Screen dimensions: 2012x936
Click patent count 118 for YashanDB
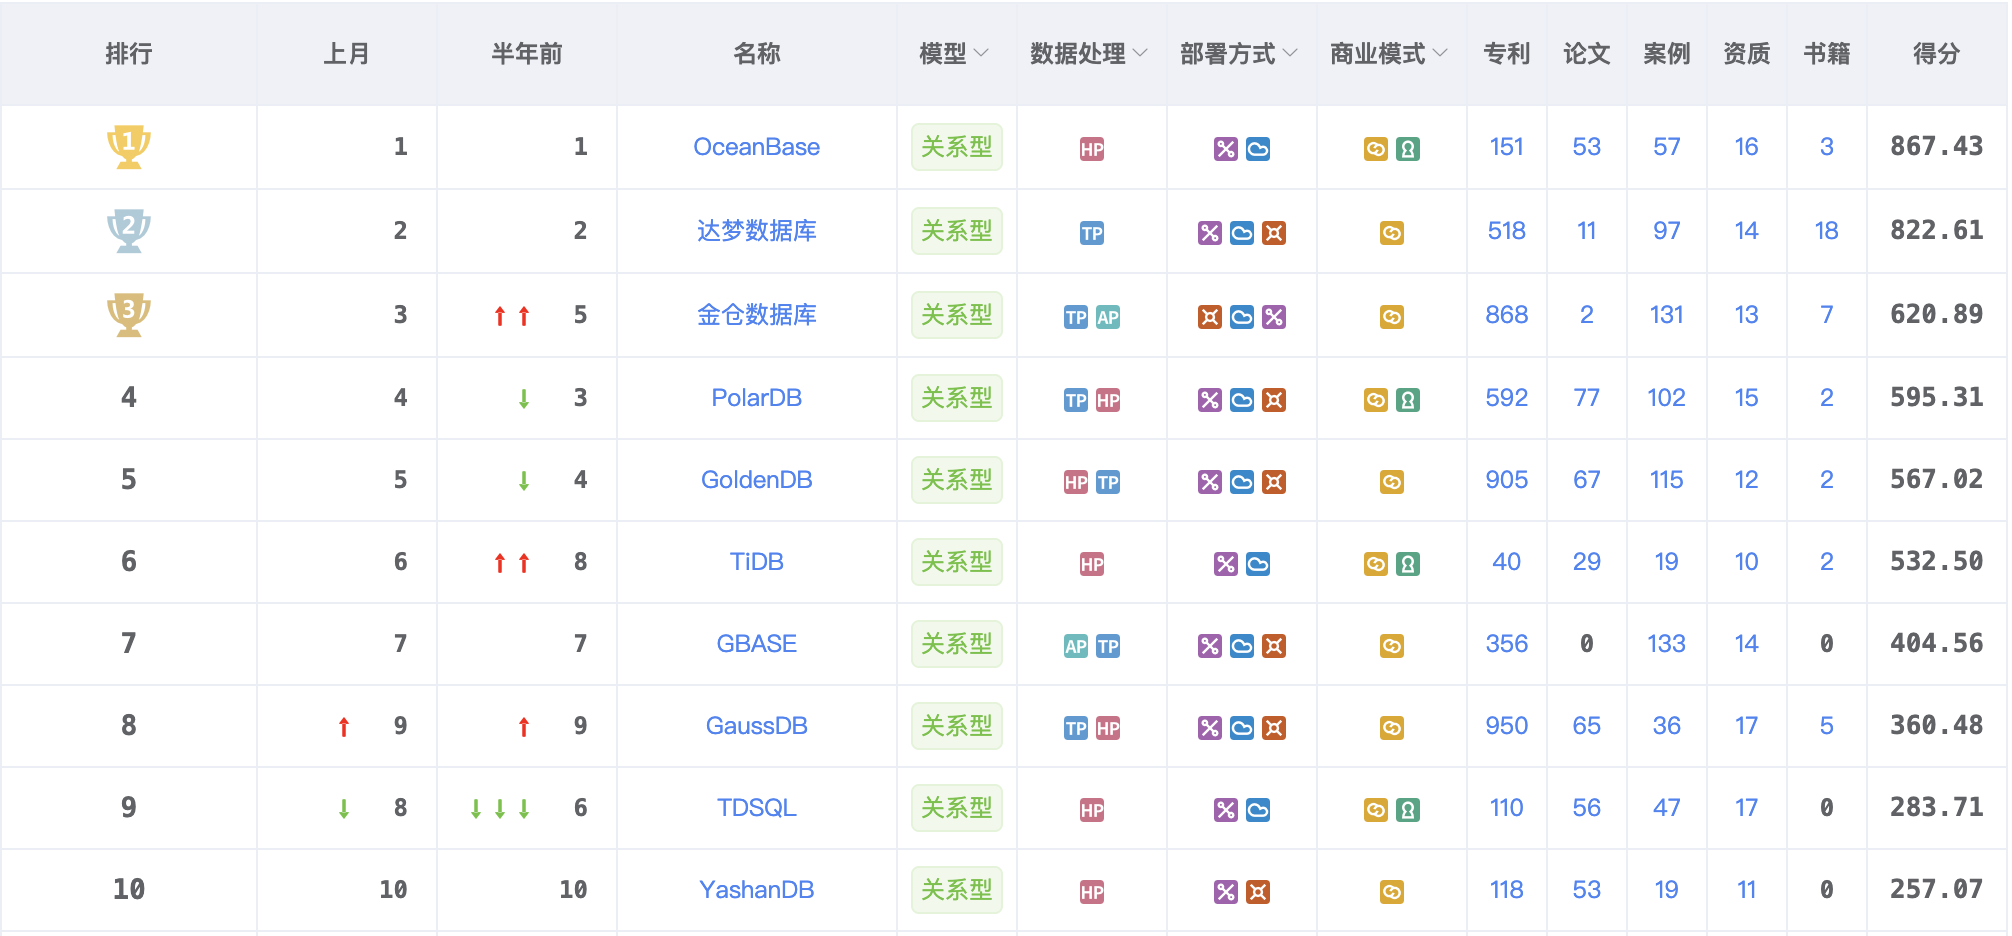(1507, 890)
